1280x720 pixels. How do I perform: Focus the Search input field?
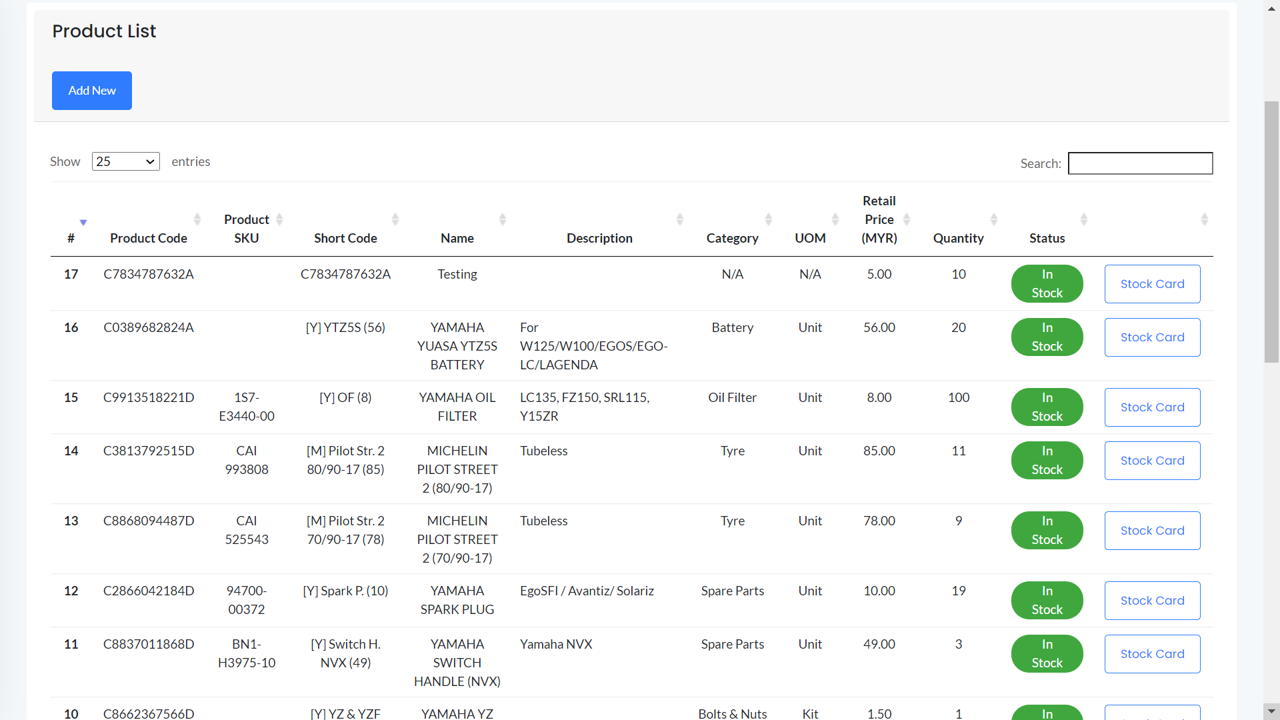1140,163
